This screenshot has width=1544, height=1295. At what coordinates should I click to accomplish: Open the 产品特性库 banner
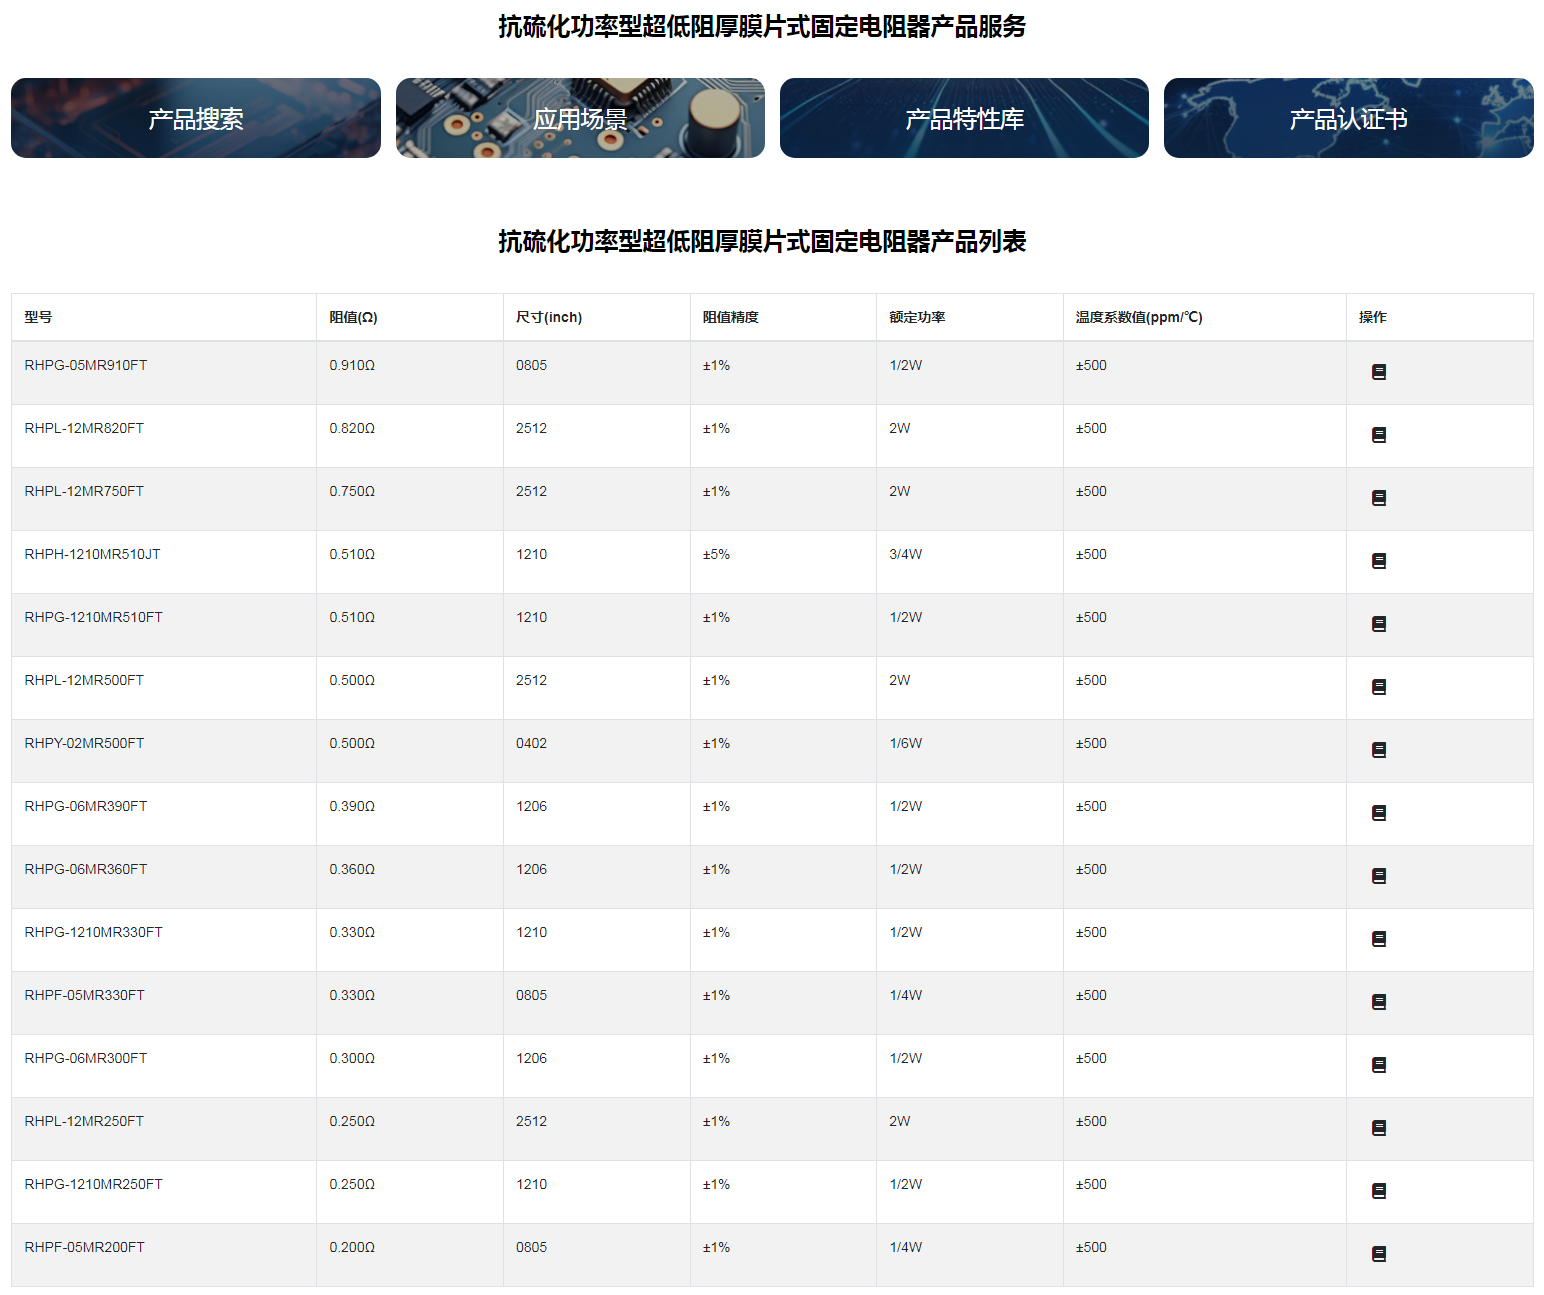coord(964,118)
